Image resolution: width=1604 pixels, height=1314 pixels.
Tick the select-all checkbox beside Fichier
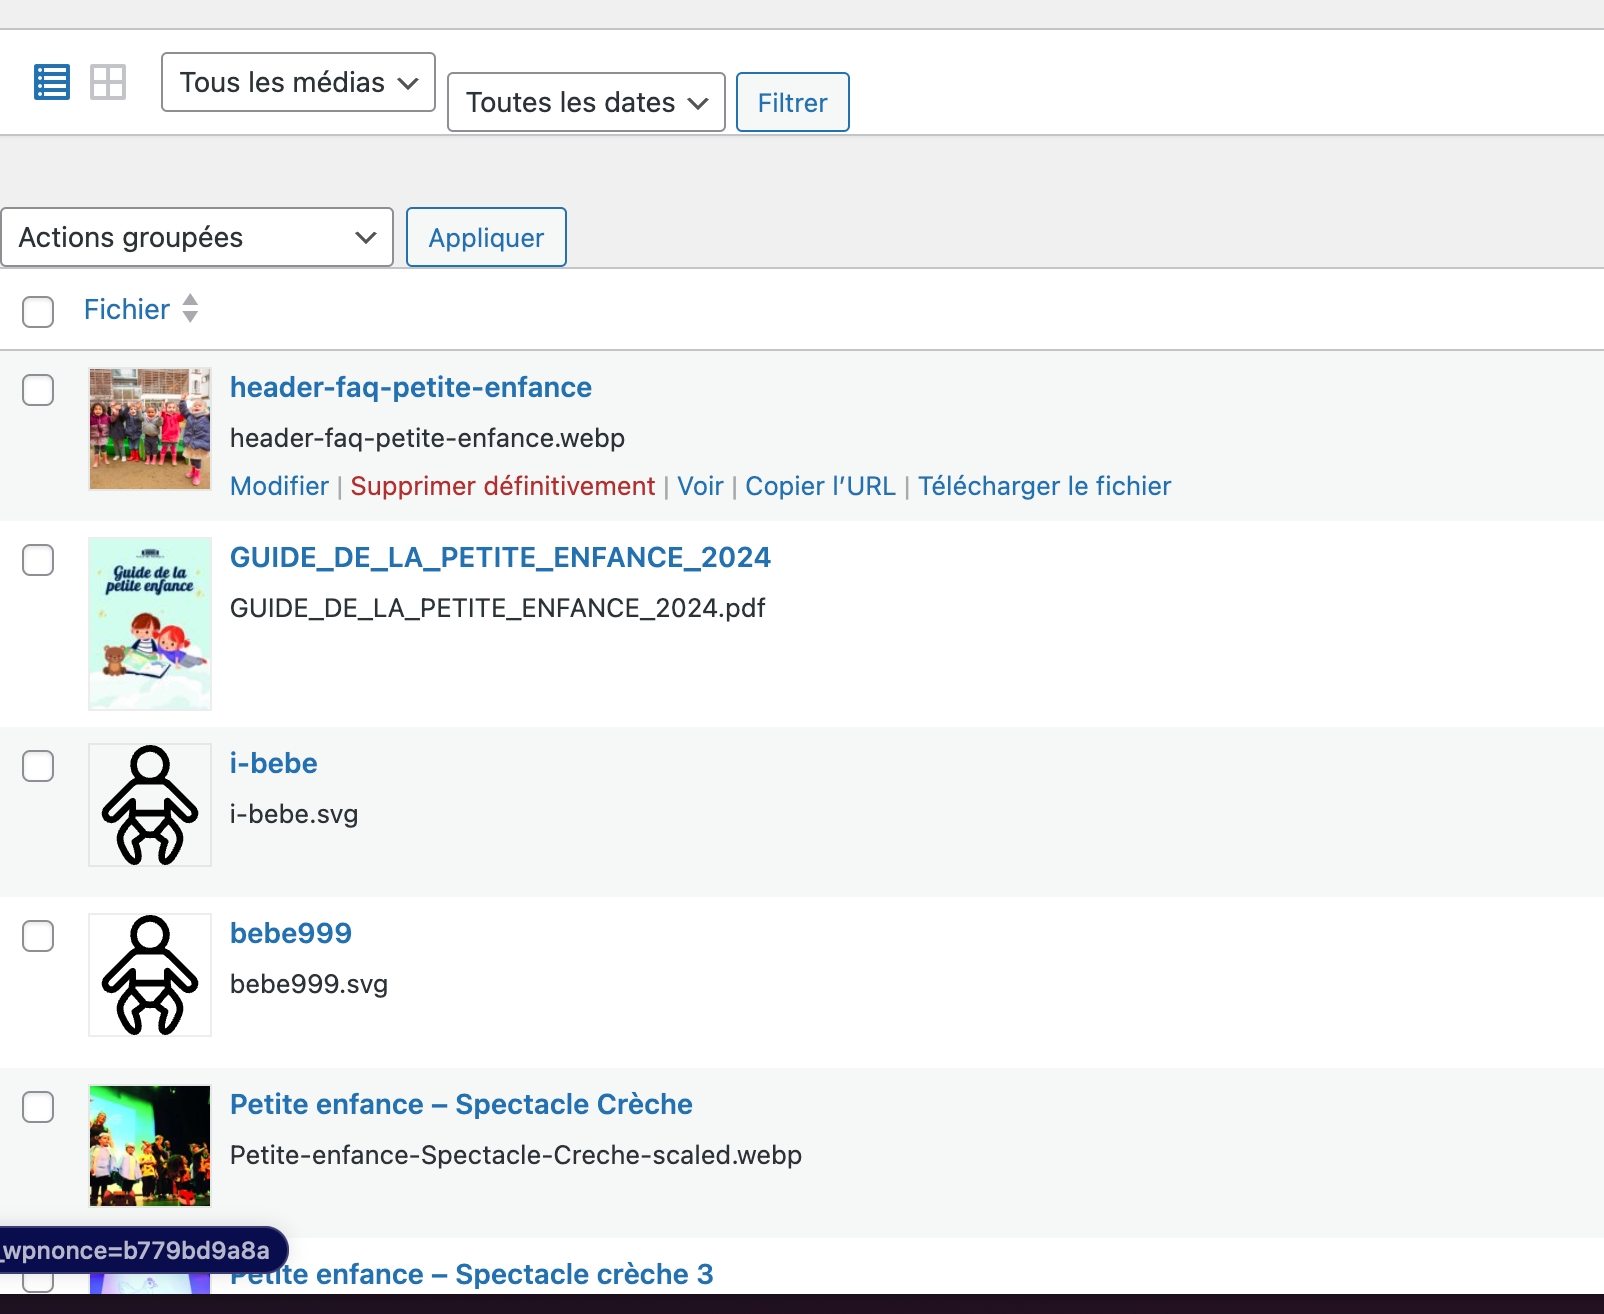pos(38,312)
